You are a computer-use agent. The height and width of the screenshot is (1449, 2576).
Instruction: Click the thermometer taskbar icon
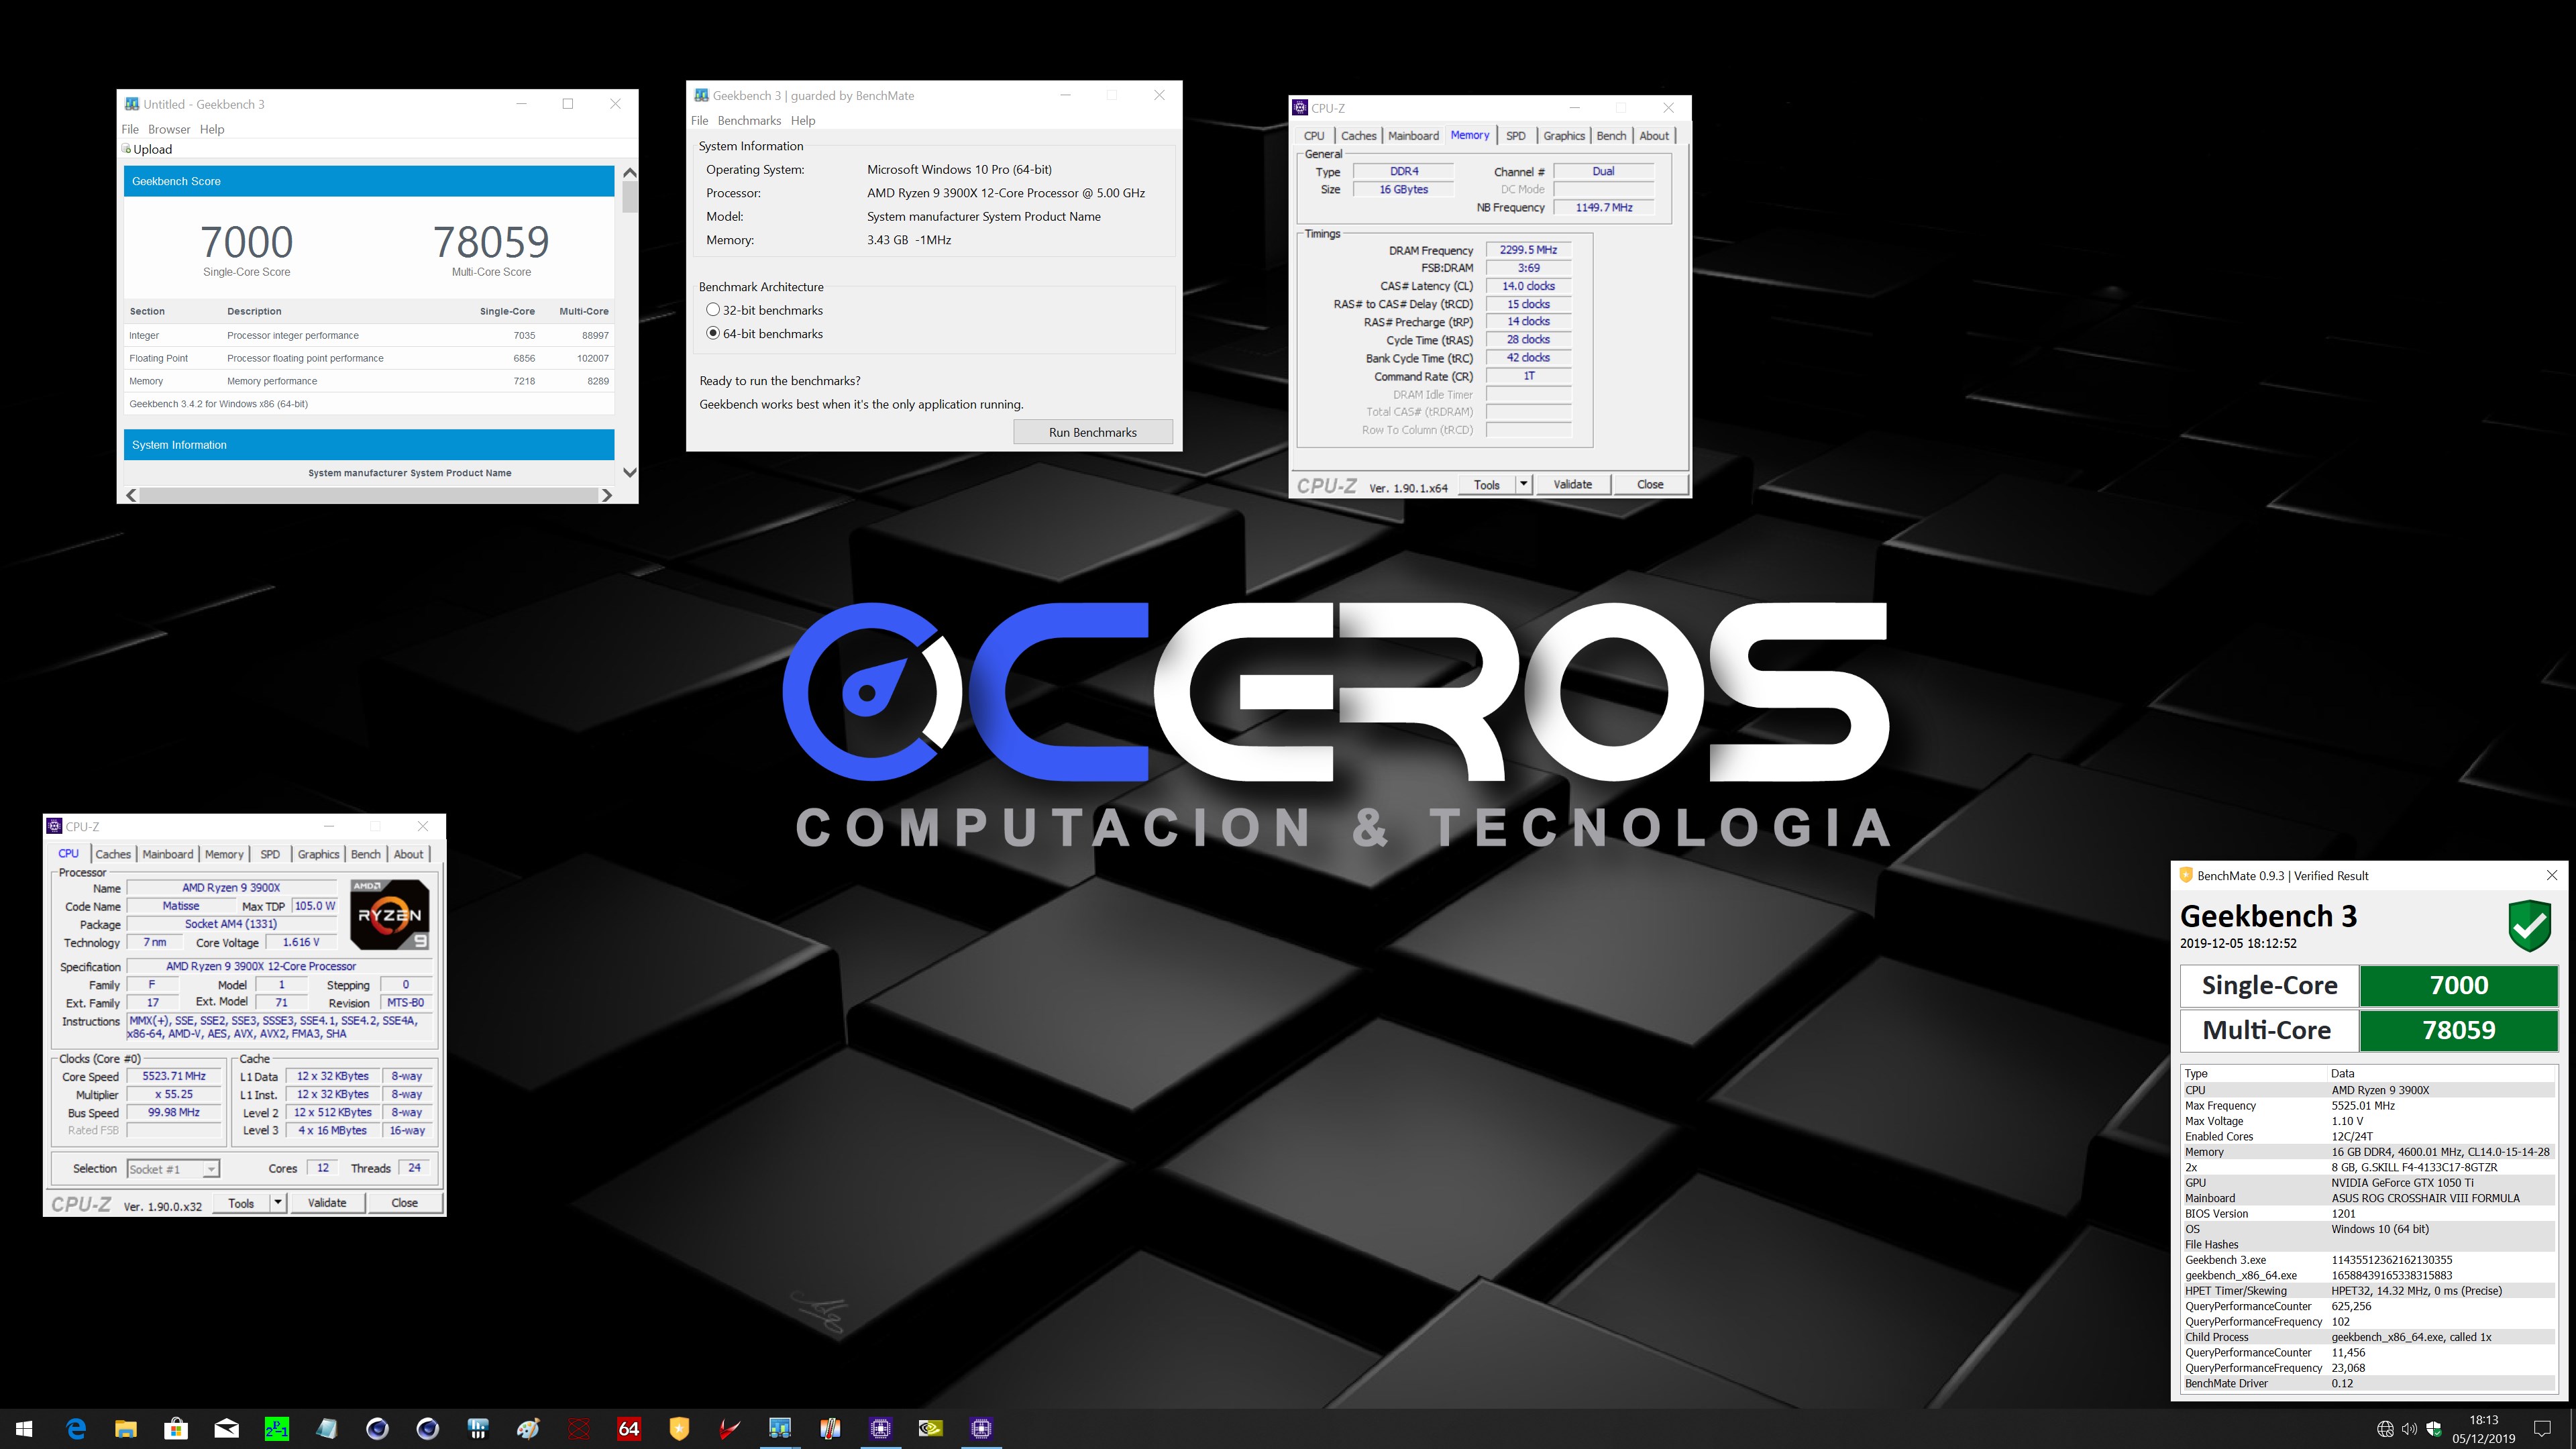[830, 1428]
